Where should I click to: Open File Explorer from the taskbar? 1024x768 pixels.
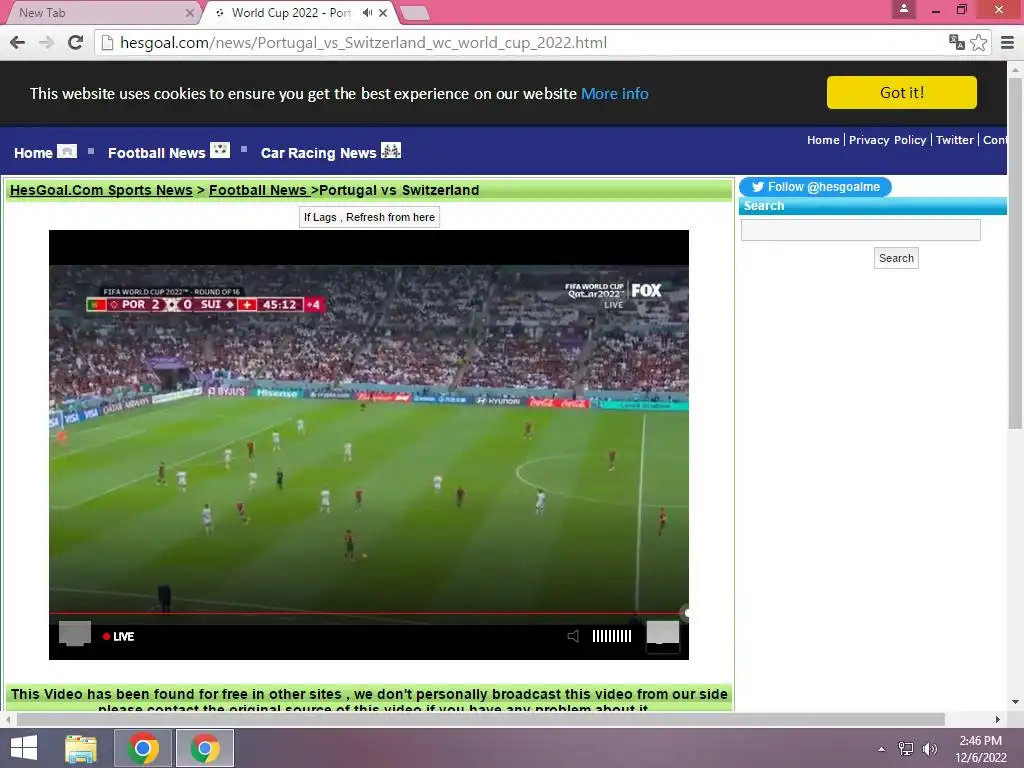[x=81, y=748]
